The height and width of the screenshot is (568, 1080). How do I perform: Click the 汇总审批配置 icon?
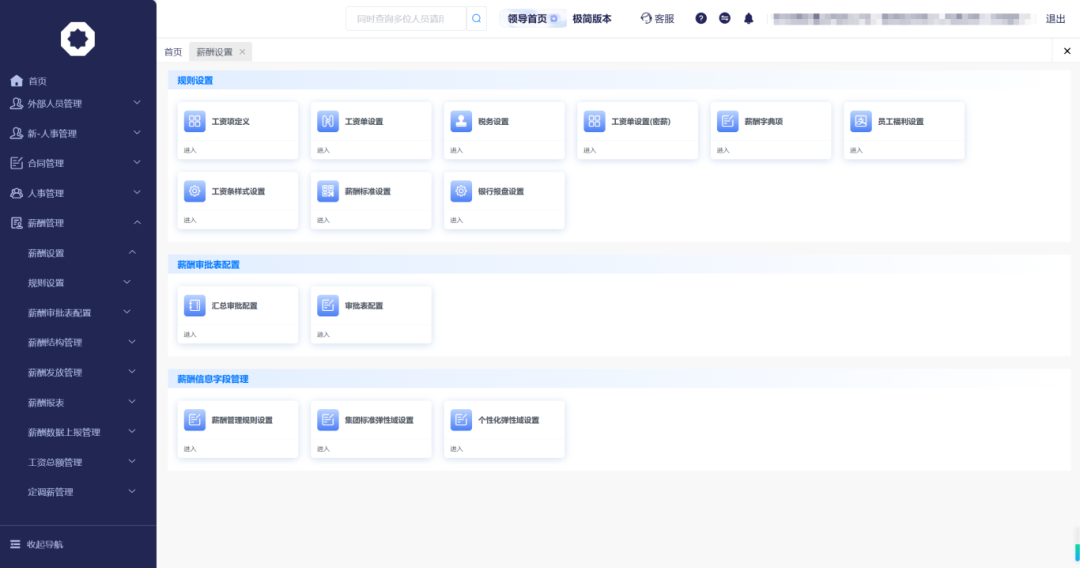(x=194, y=305)
